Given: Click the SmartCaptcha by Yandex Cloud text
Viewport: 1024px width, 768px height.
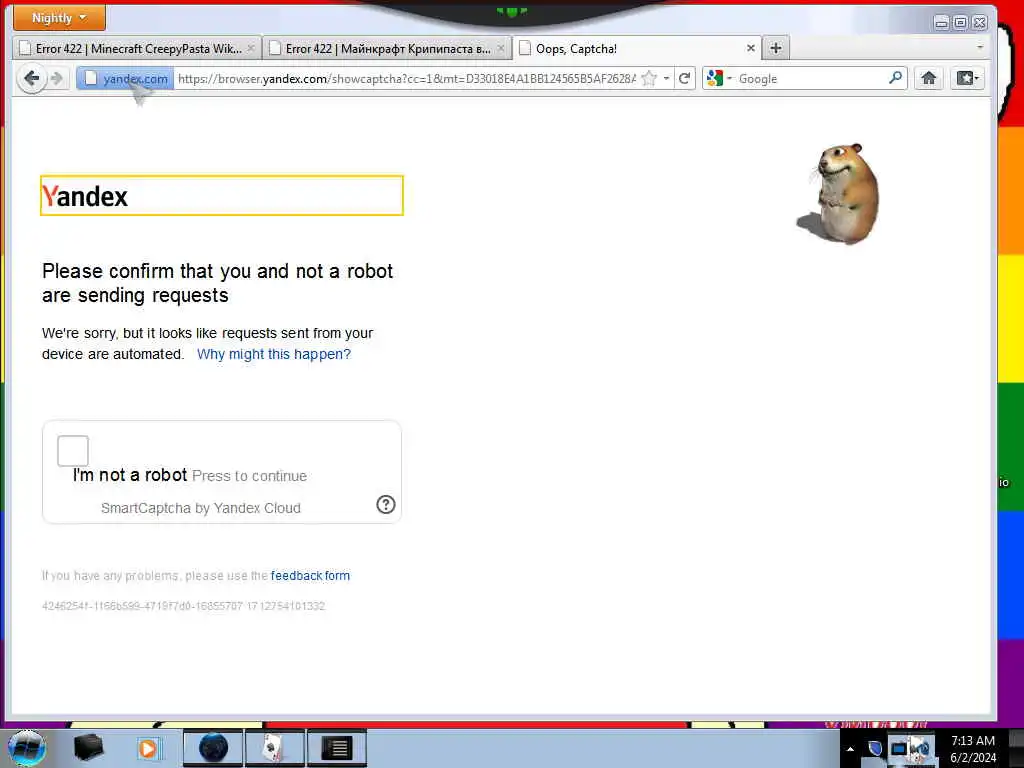Looking at the screenshot, I should 200,508.
